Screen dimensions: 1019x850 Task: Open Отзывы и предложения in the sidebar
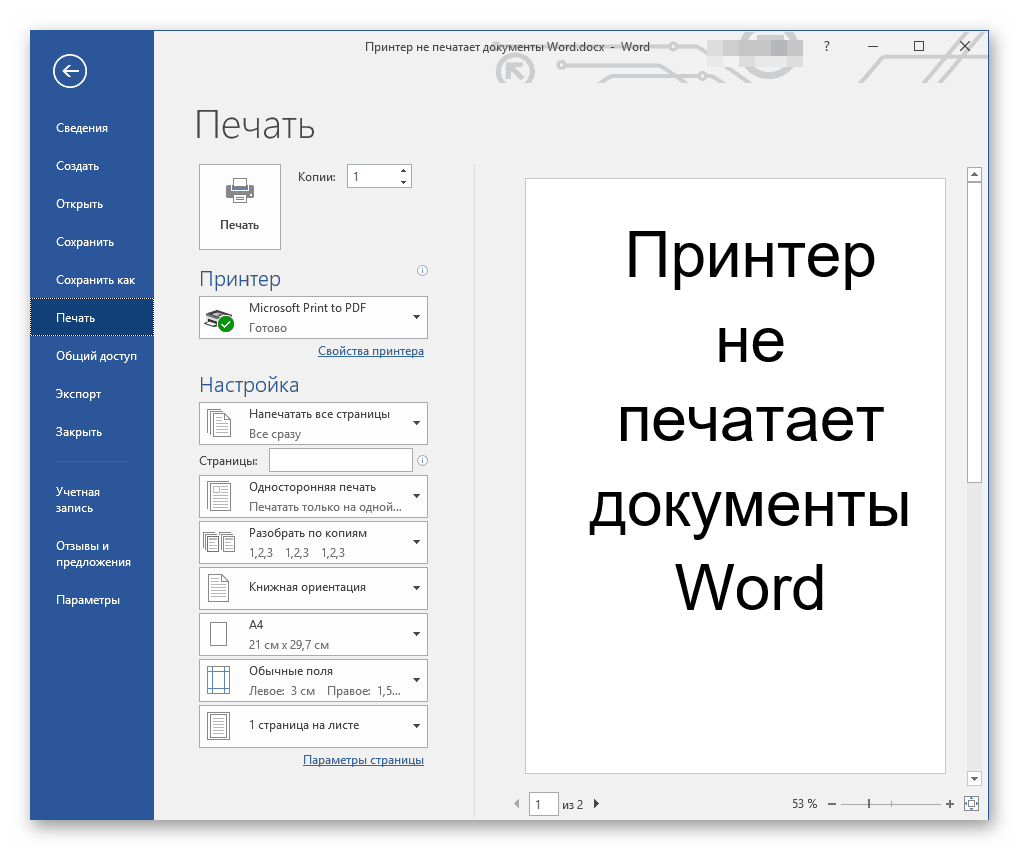(93, 554)
